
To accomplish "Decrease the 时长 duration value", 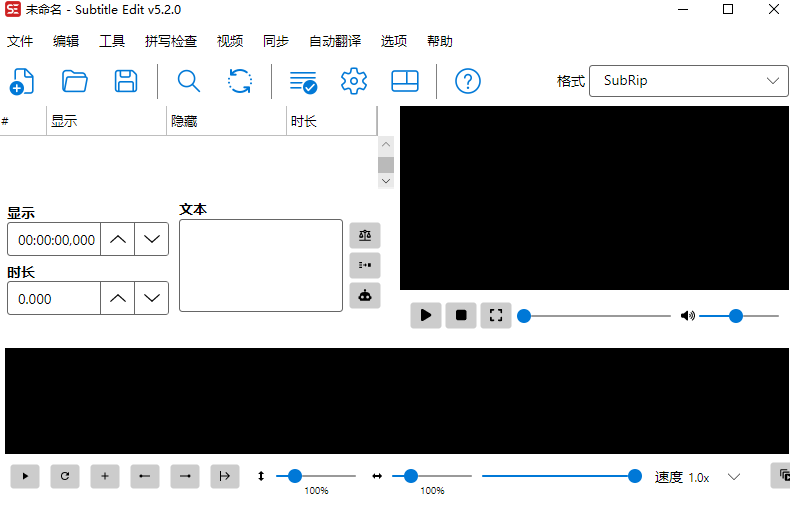I will pyautogui.click(x=152, y=298).
